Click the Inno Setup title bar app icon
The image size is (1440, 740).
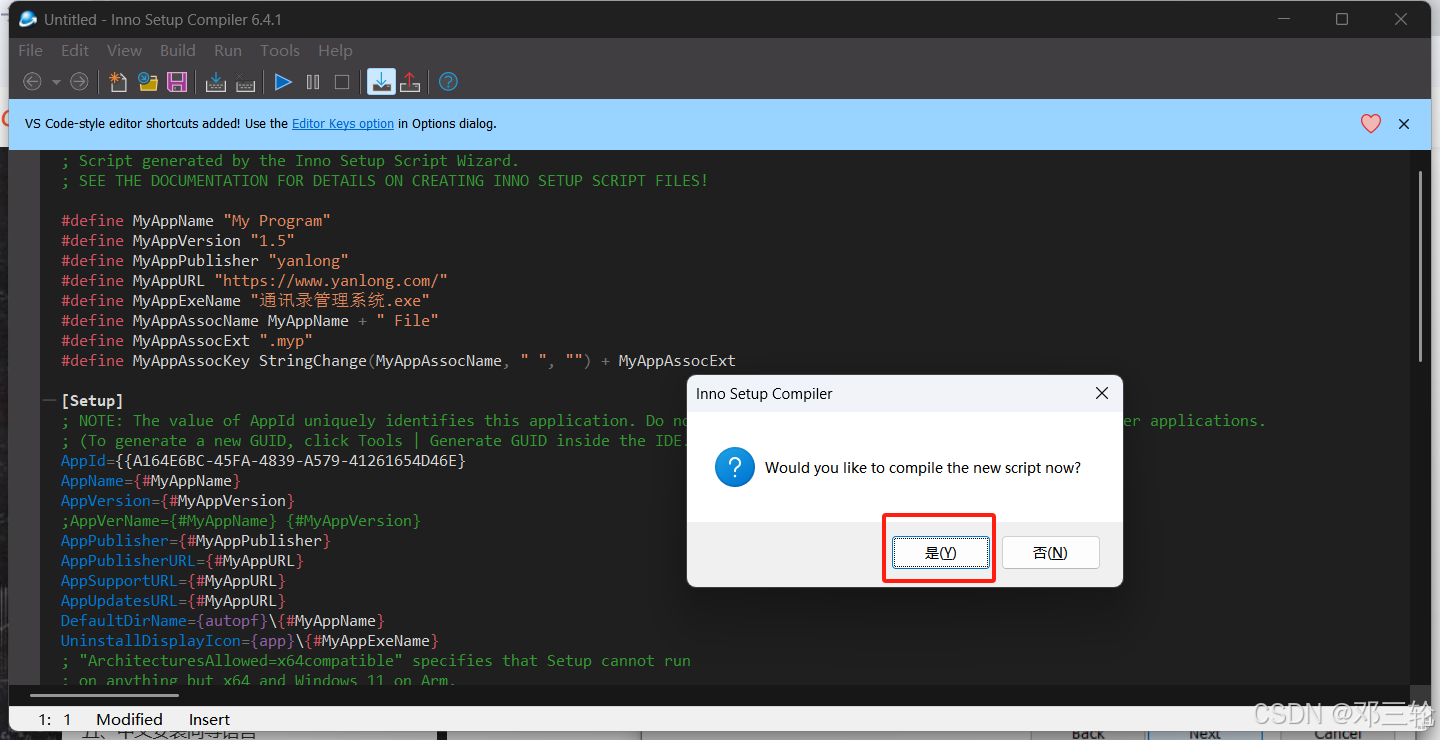(x=28, y=19)
